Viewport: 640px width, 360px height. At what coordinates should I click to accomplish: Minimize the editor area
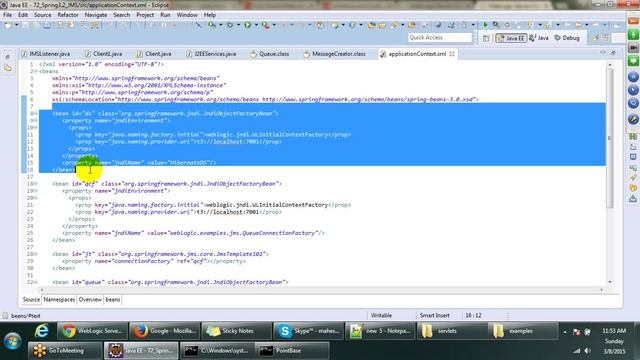(603, 53)
